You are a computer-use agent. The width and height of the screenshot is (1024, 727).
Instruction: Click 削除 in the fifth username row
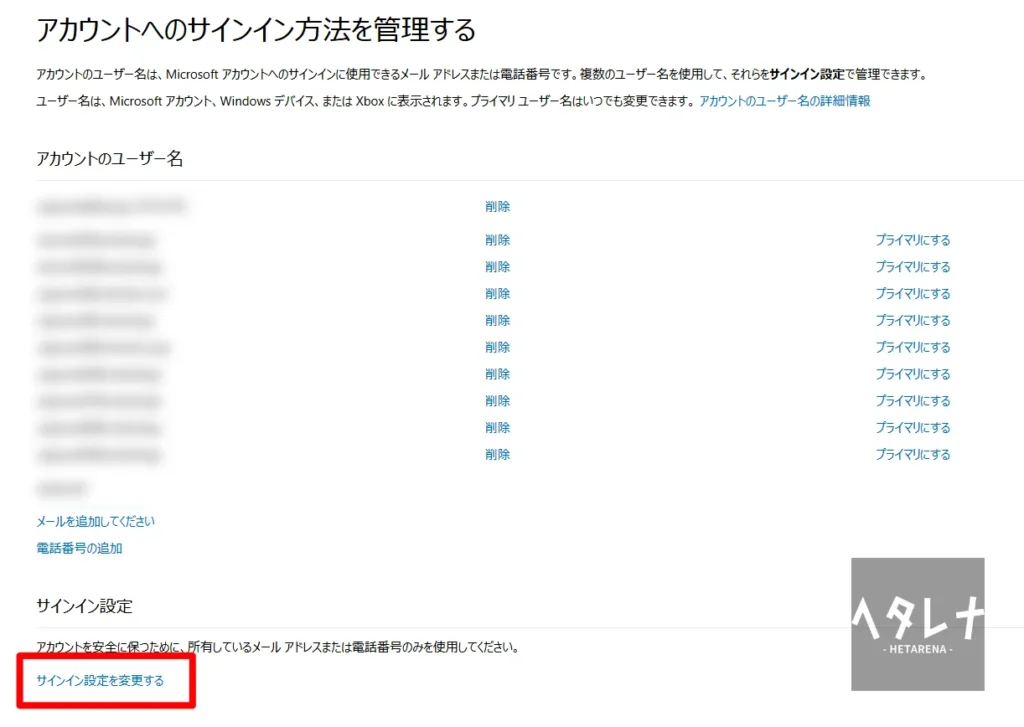497,320
